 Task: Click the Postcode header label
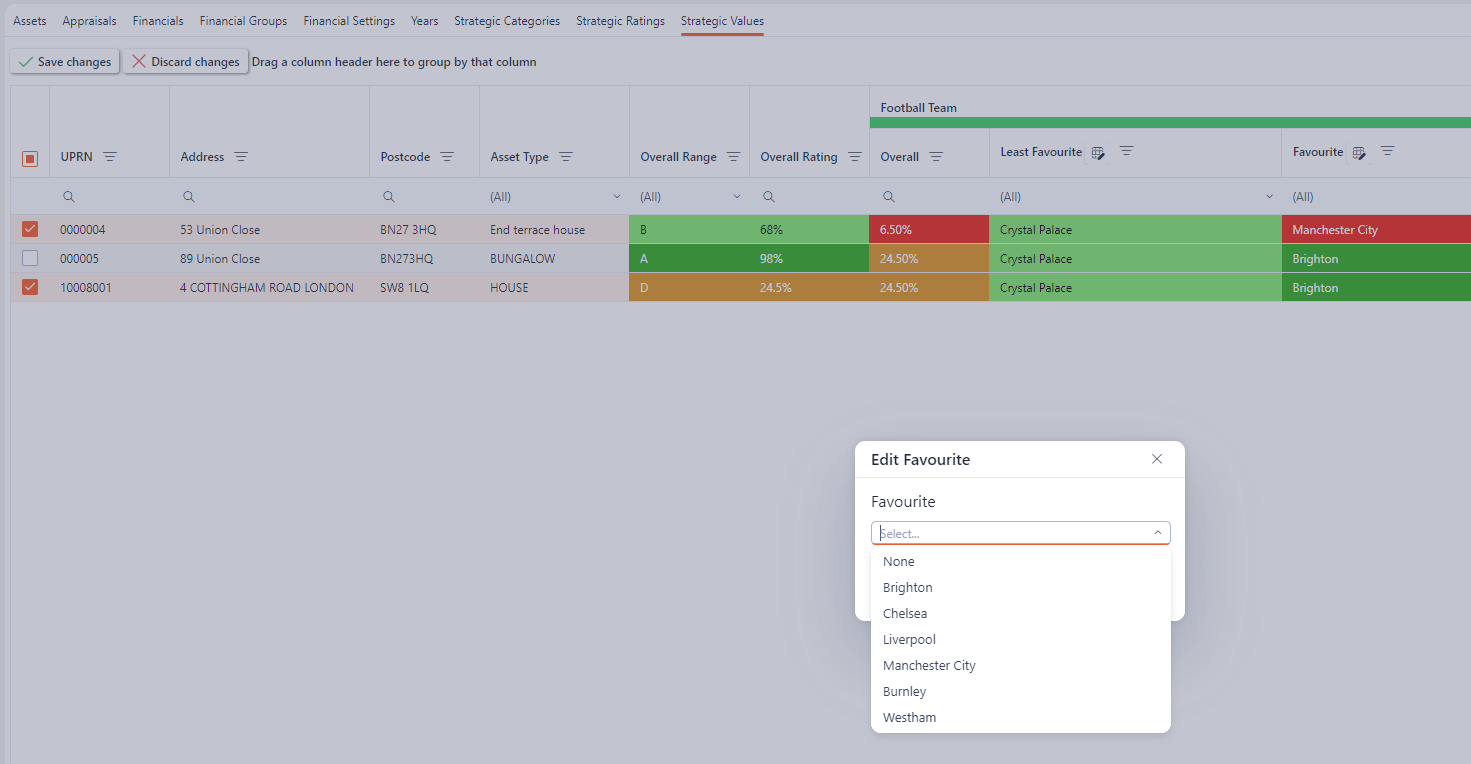(405, 157)
